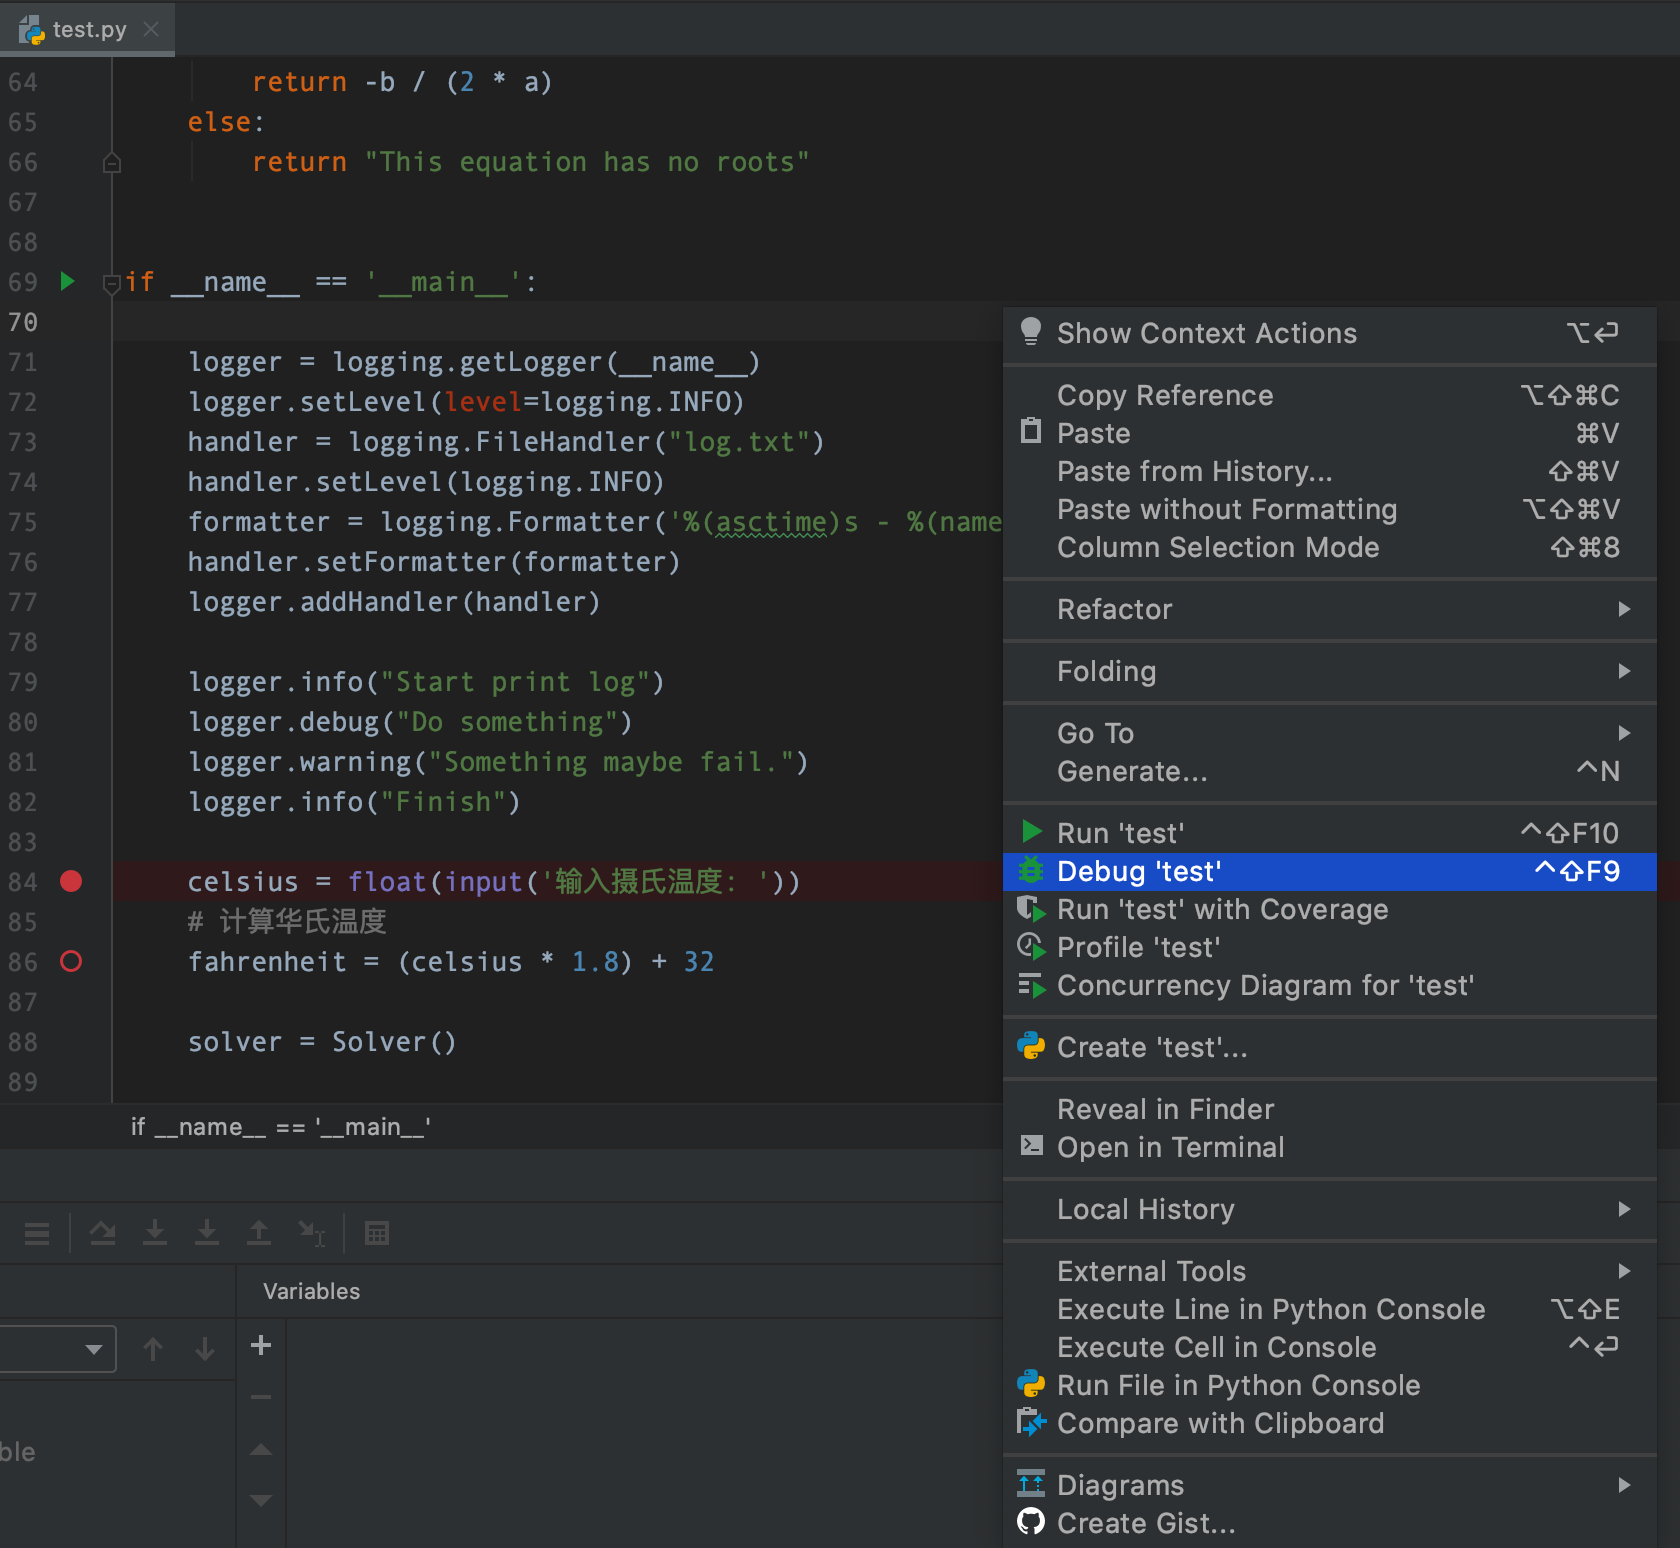Select Execute Line in Python Console
Viewport: 1680px width, 1548px height.
[x=1330, y=1309]
